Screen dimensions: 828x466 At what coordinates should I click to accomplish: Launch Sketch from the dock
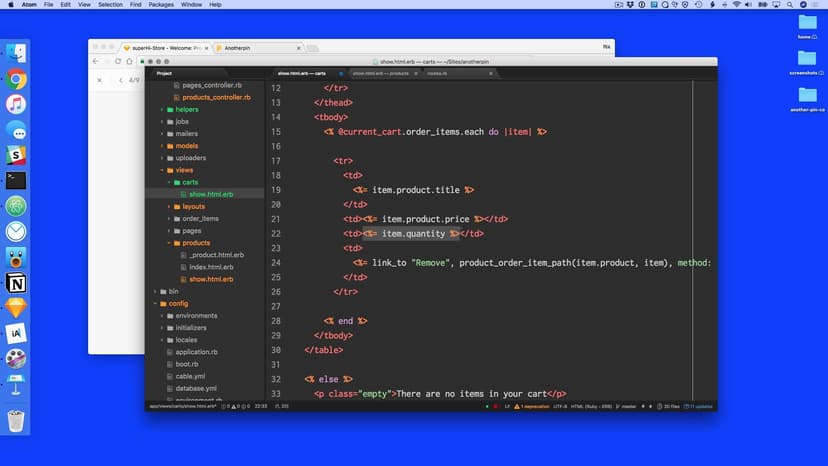point(16,308)
